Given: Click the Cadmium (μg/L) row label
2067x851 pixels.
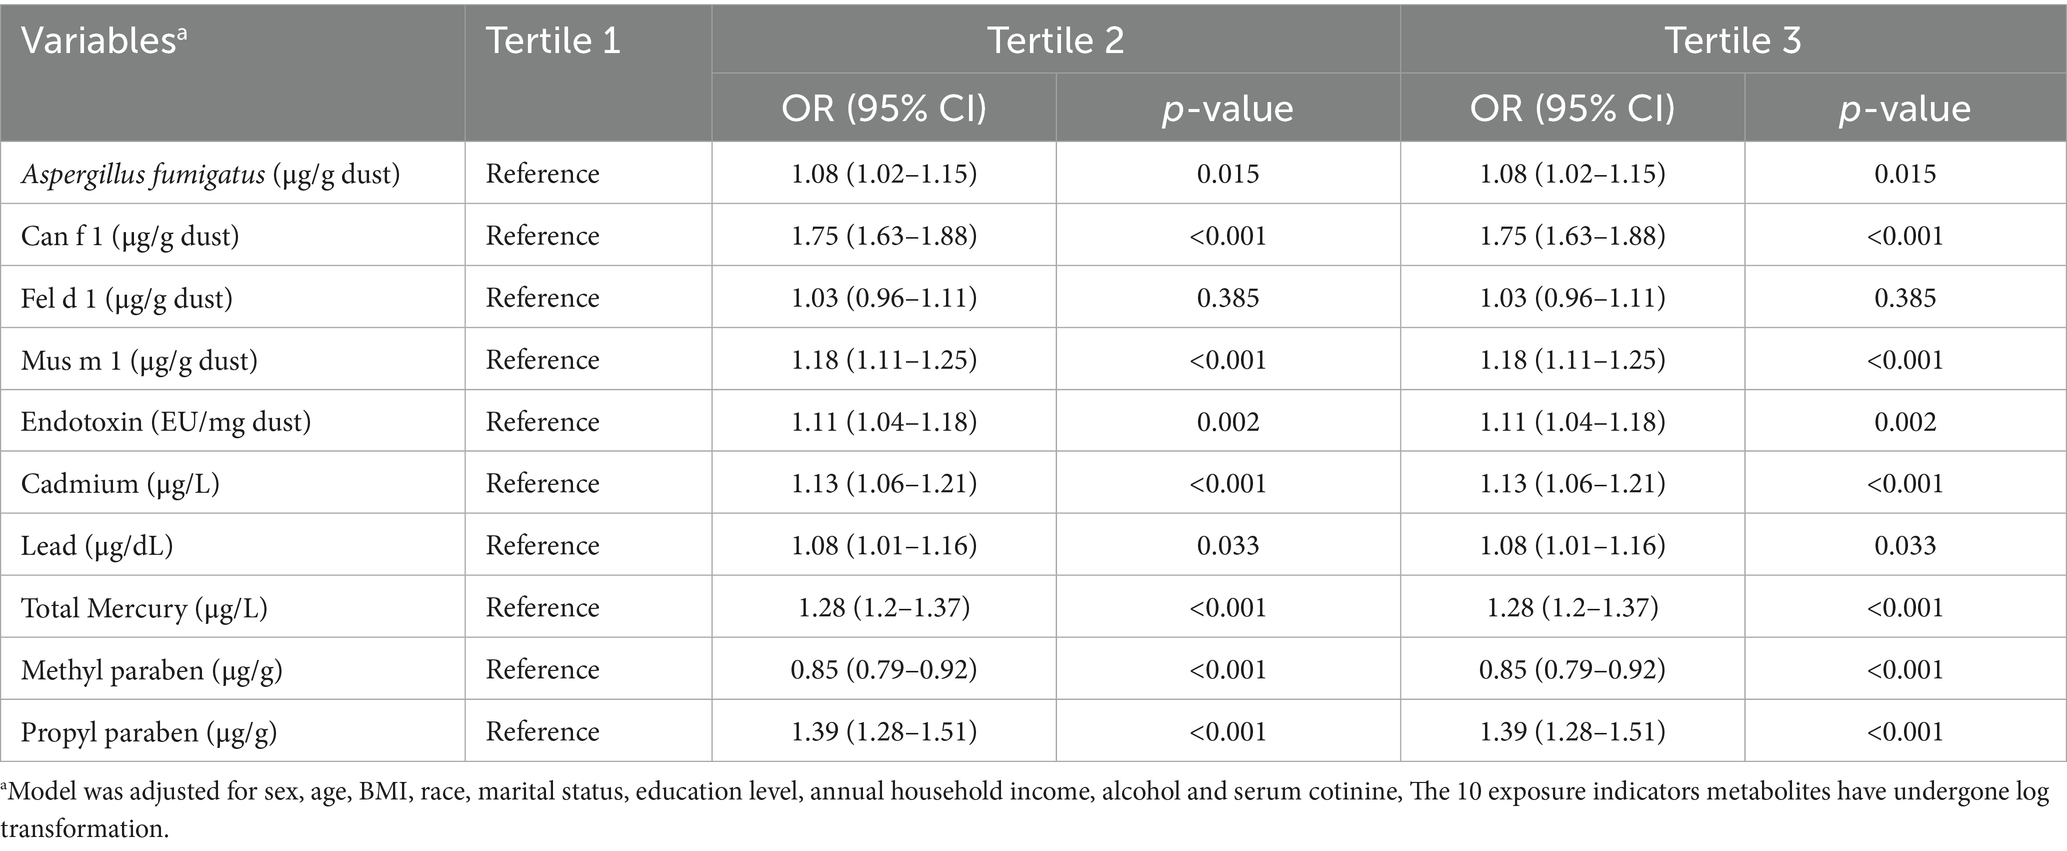Looking at the screenshot, I should [120, 484].
